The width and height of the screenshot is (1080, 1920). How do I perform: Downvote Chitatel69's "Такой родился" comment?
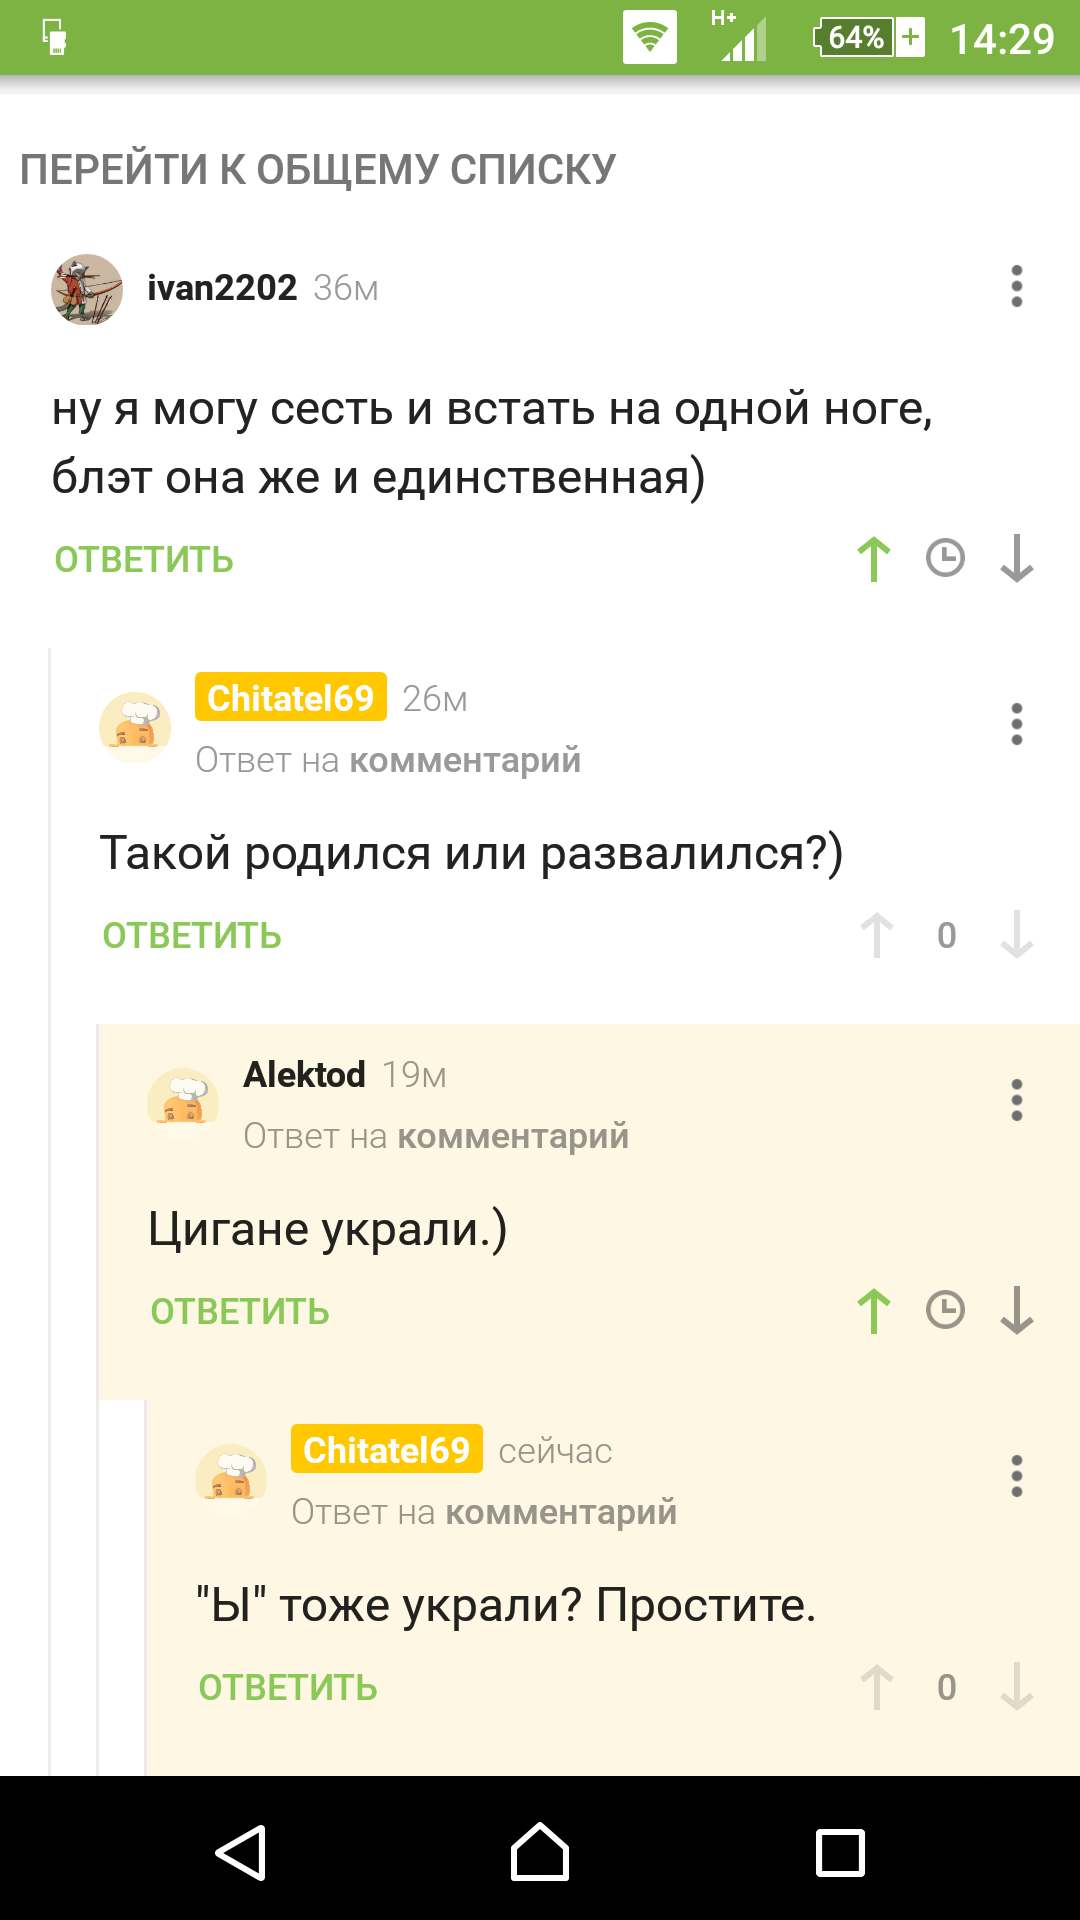point(1016,936)
